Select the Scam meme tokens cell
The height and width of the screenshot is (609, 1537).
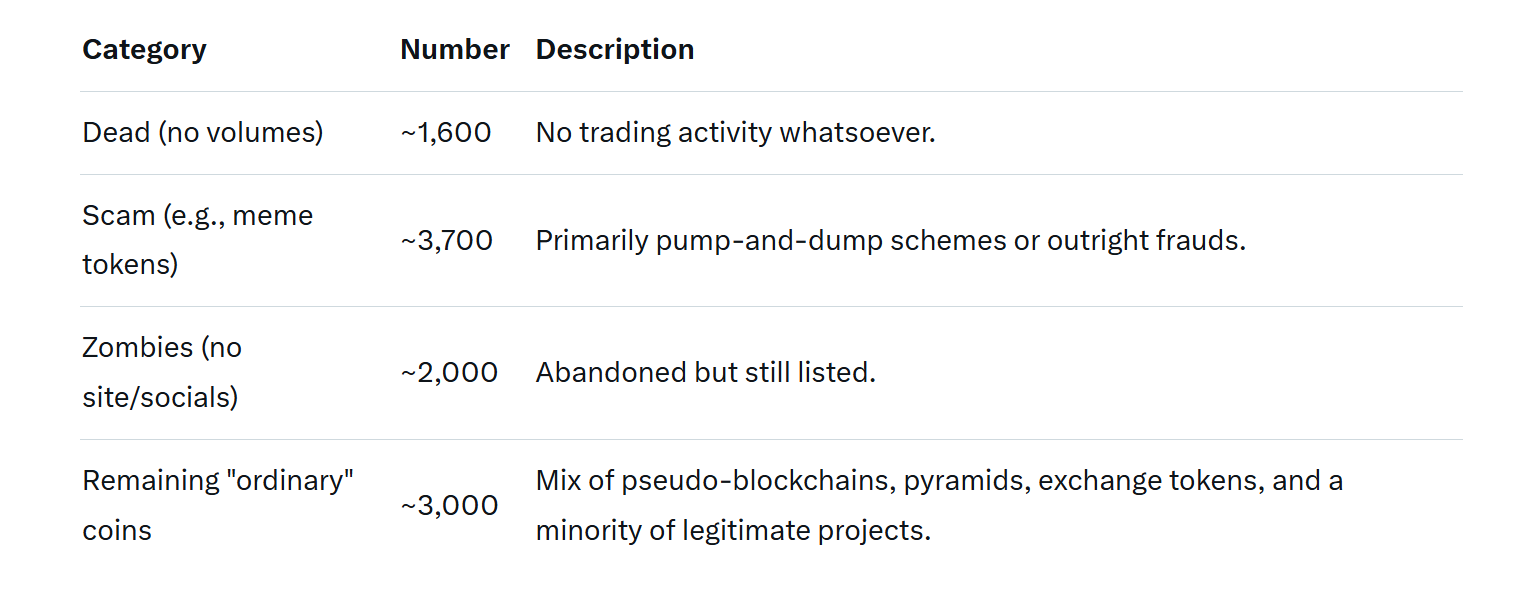coord(197,240)
